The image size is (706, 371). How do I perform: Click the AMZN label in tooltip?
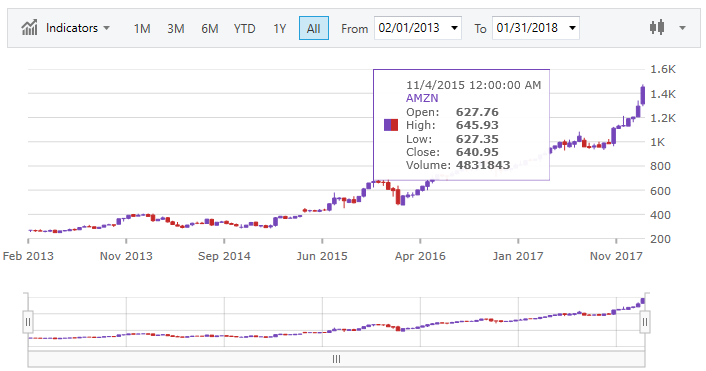pyautogui.click(x=422, y=98)
